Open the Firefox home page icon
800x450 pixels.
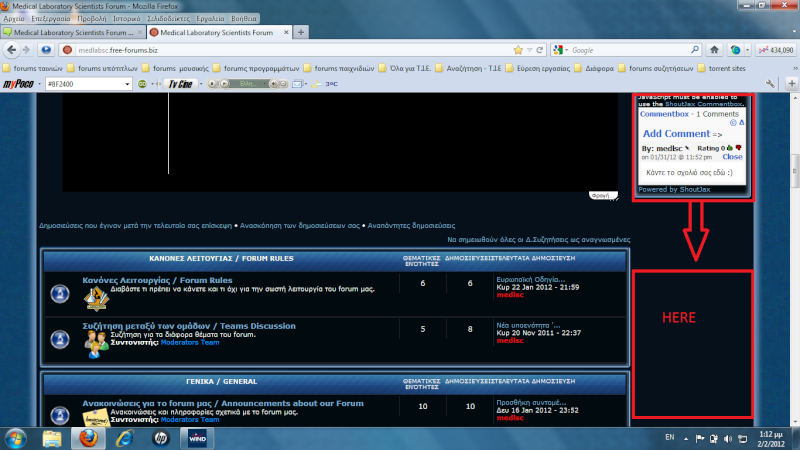point(714,50)
